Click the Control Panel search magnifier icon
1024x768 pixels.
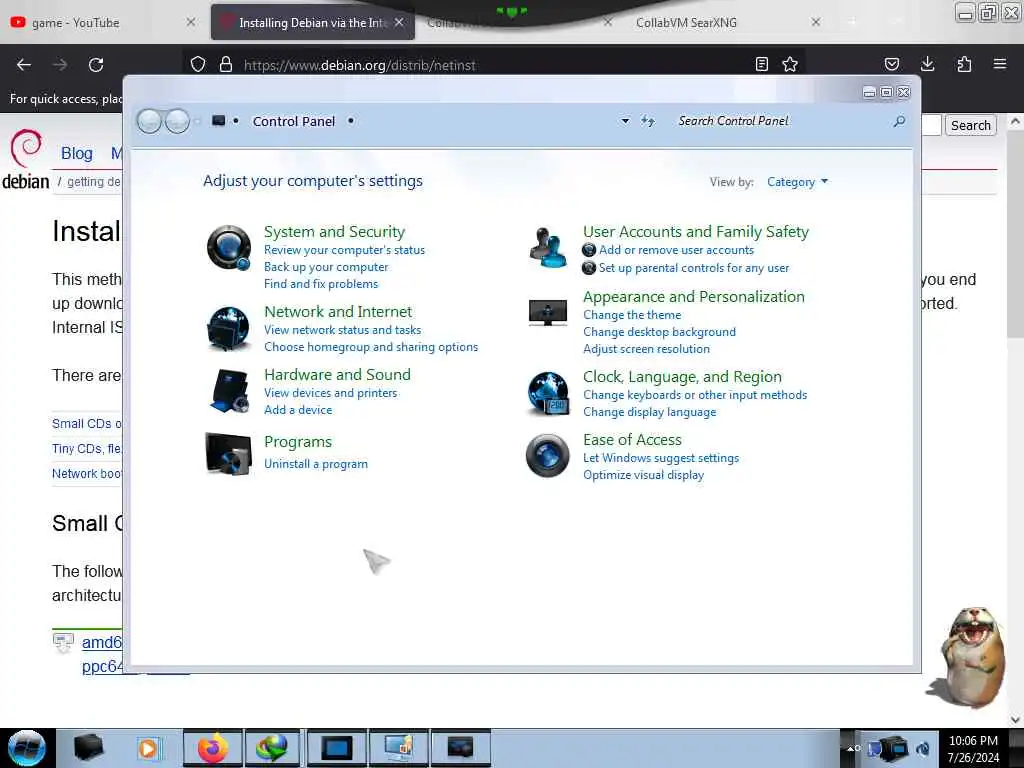coord(899,121)
